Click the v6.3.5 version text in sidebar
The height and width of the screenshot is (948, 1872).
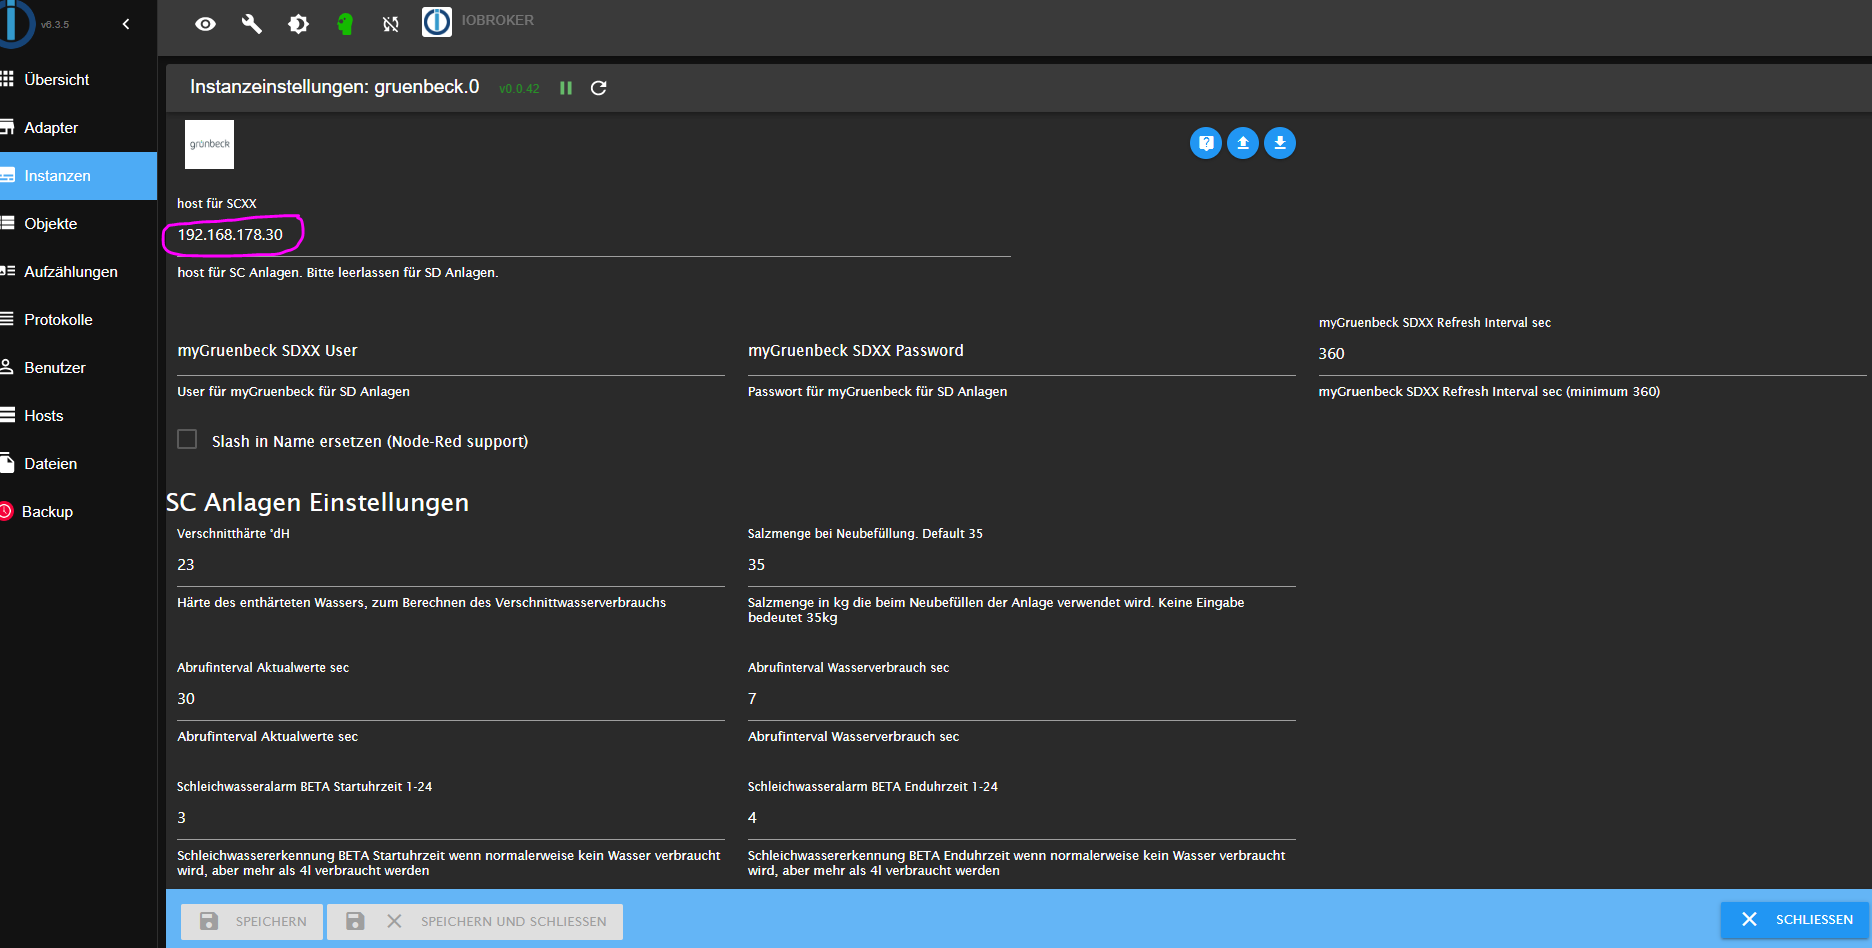(55, 25)
